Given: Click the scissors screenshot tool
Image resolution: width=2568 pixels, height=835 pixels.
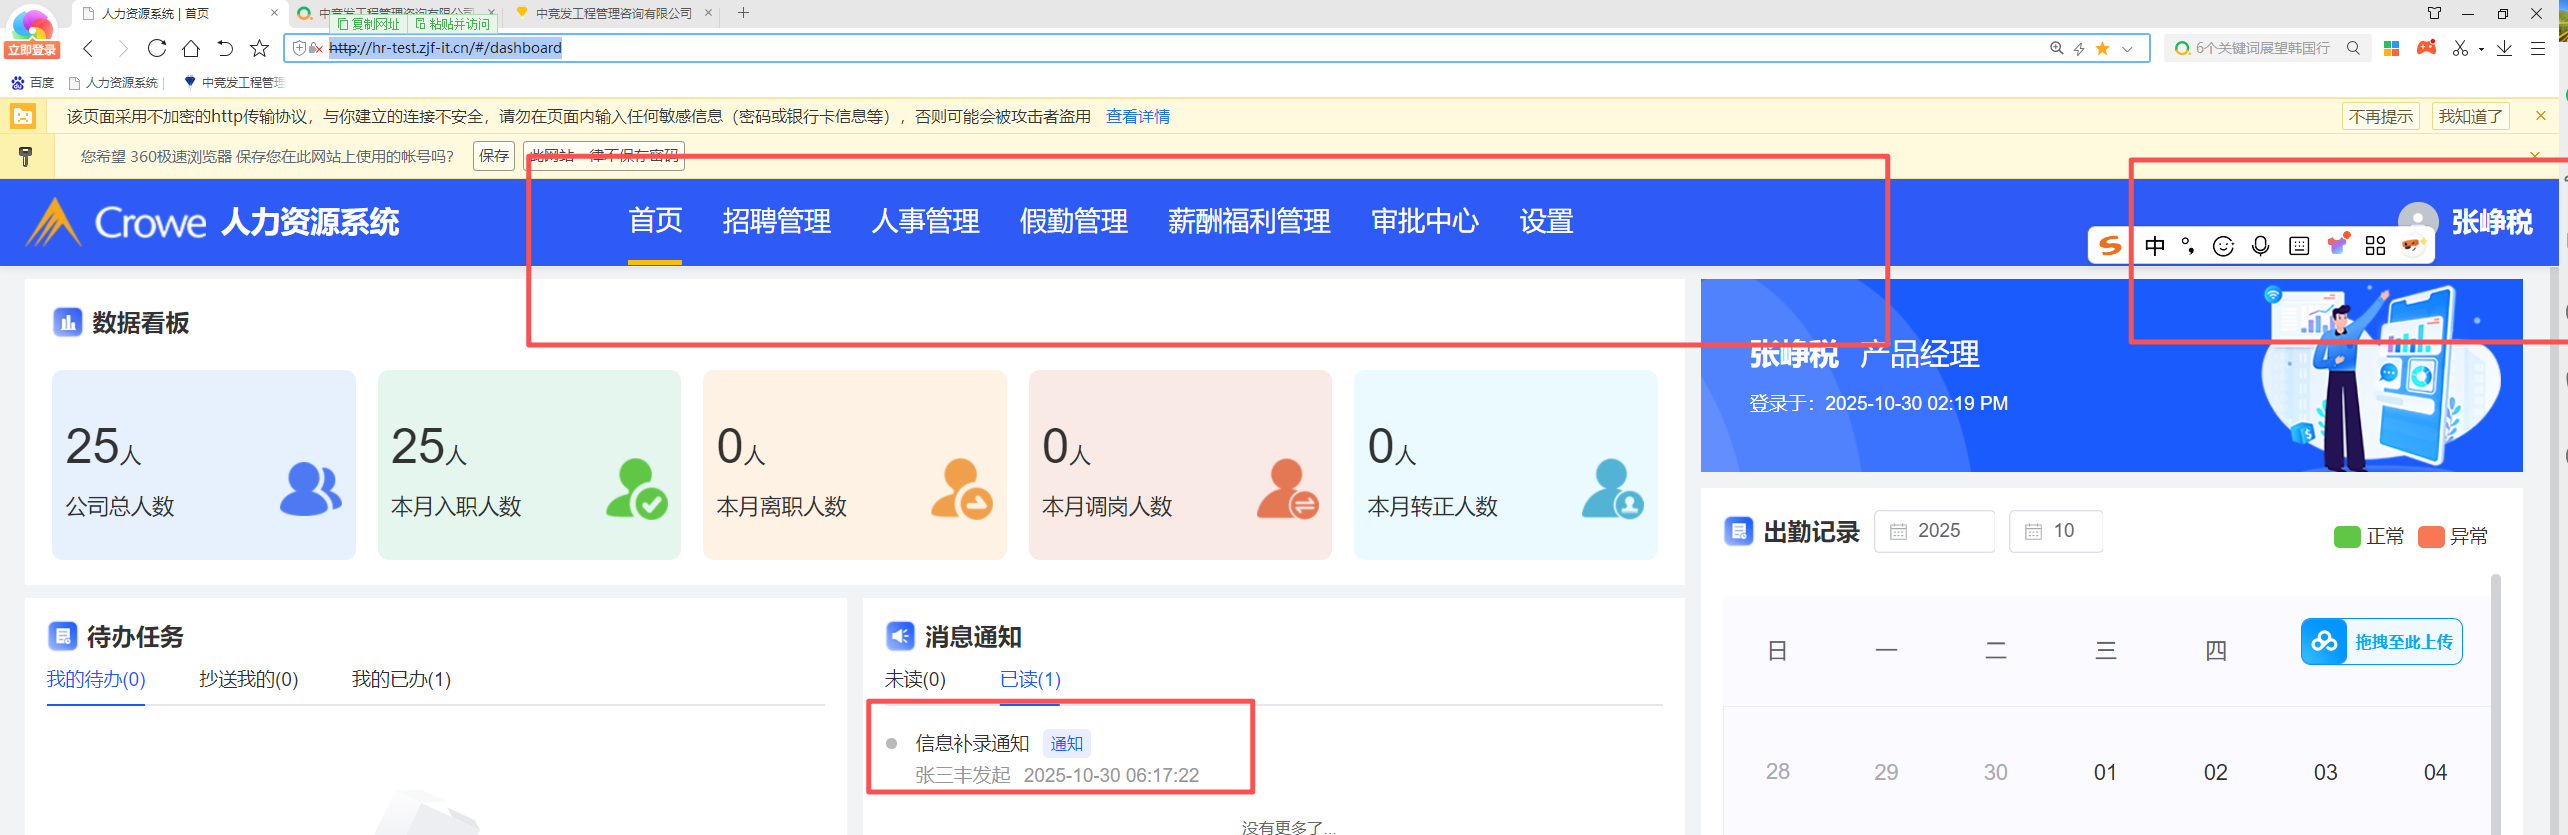Looking at the screenshot, I should pyautogui.click(x=2460, y=48).
